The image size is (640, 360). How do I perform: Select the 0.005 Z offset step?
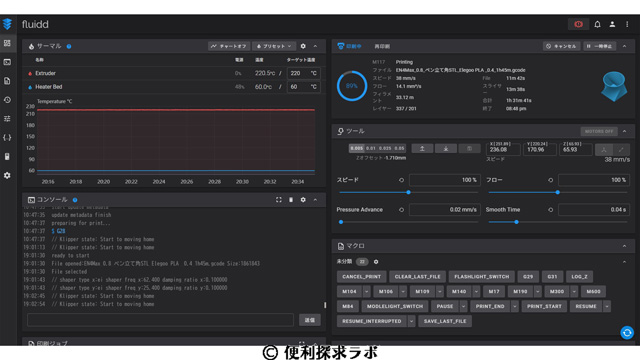[x=356, y=148]
